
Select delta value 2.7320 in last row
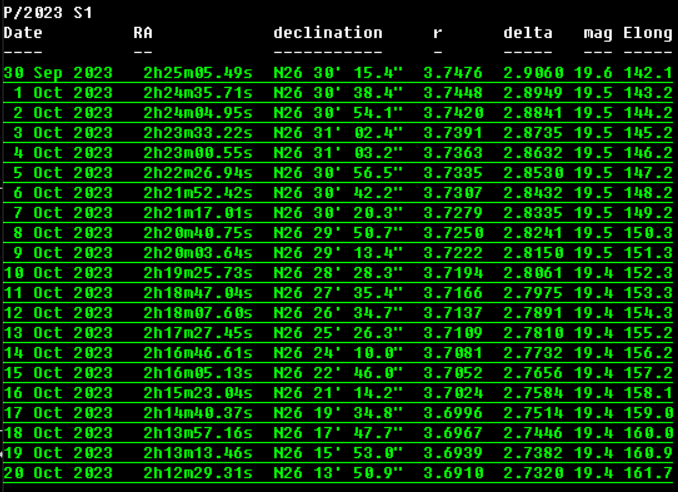point(533,472)
